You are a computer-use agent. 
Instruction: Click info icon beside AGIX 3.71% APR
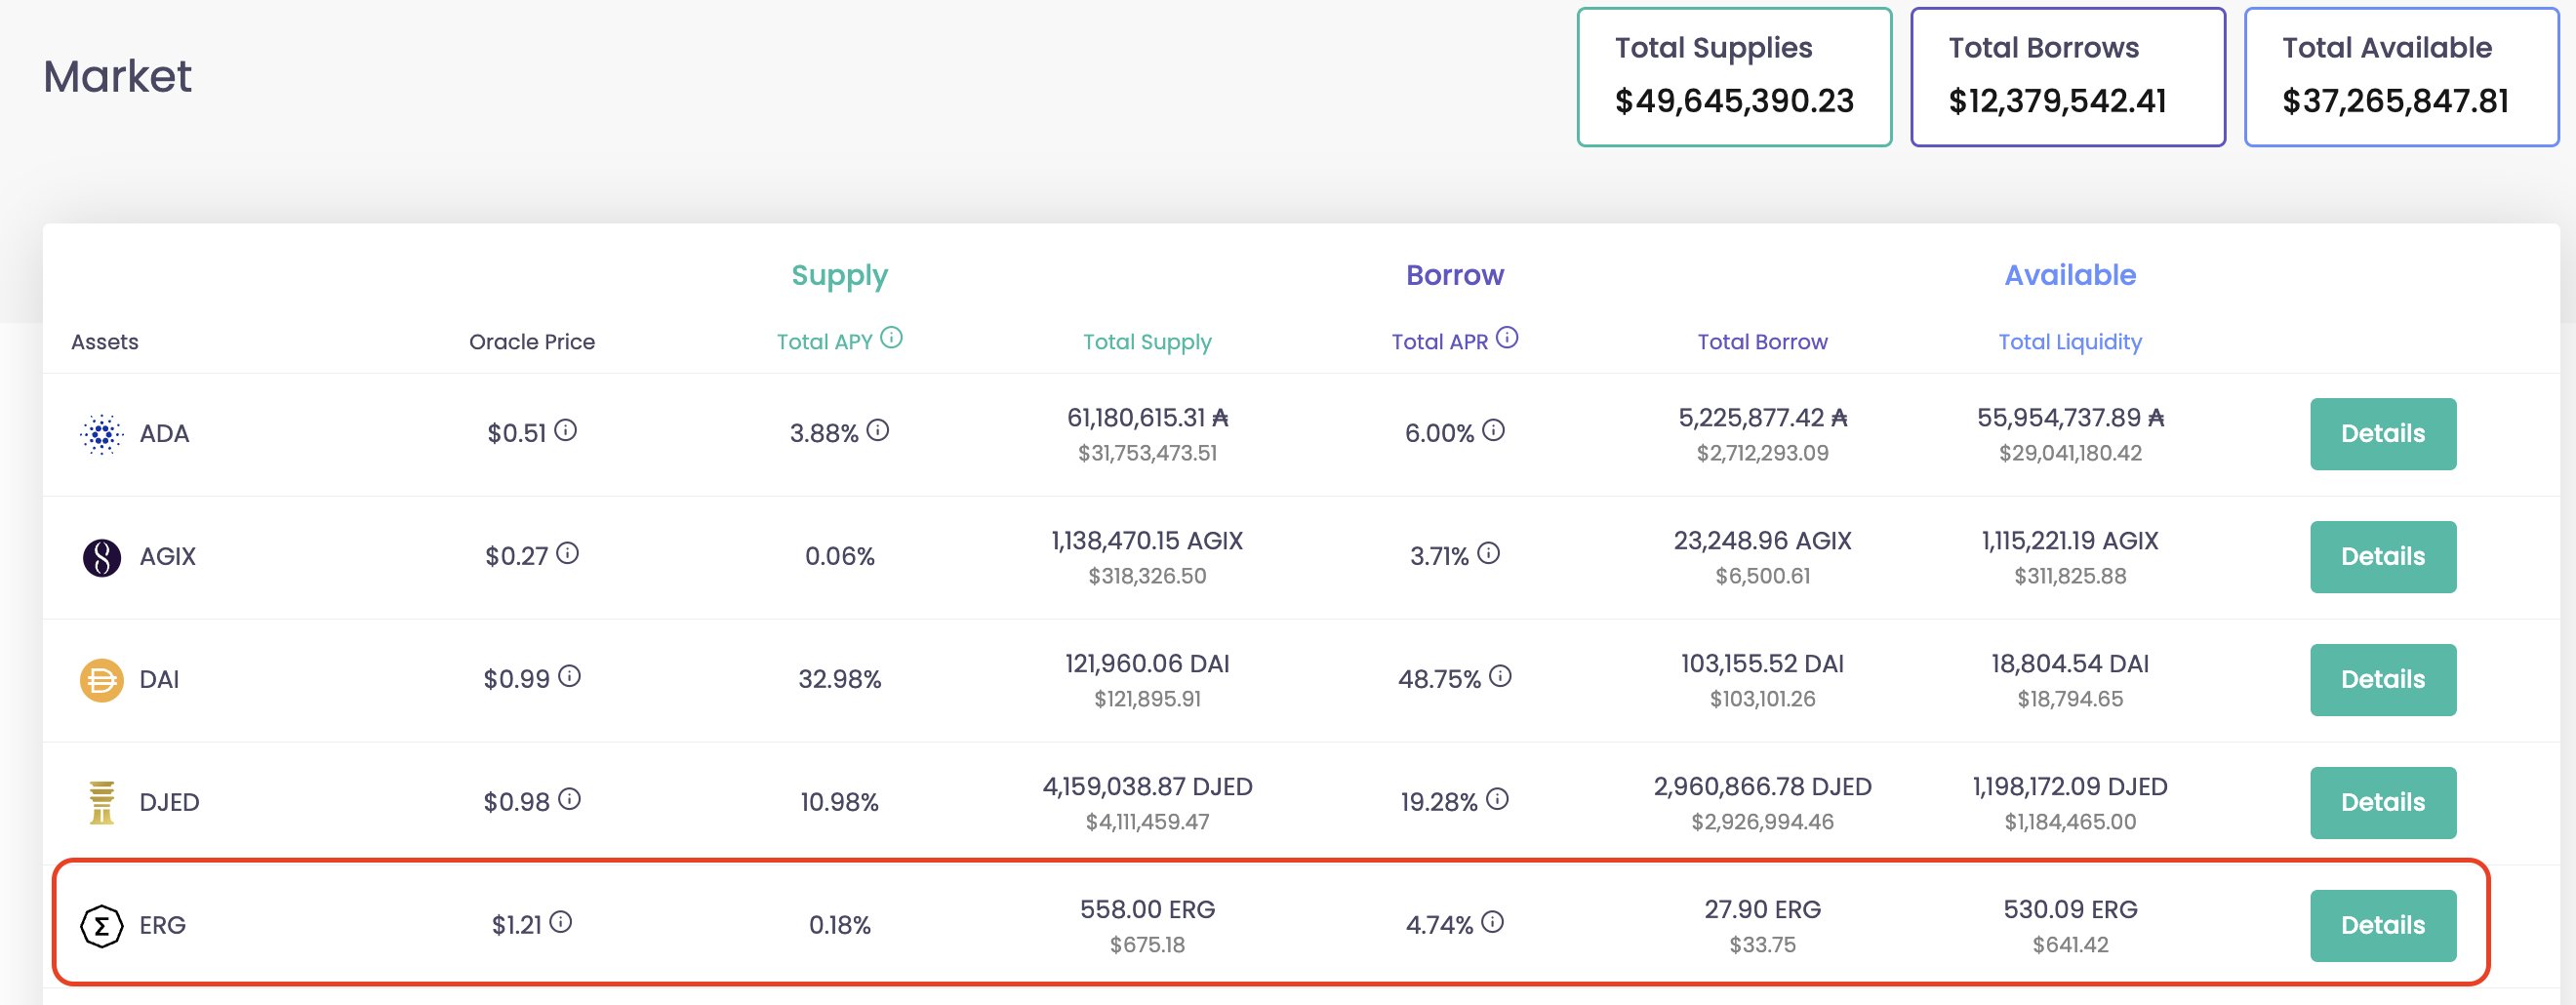1489,554
